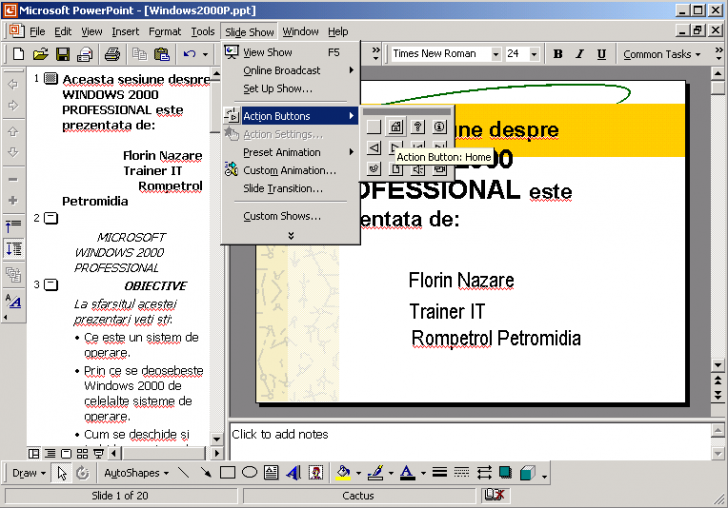
Task: Open the Format menu
Action: pos(164,32)
